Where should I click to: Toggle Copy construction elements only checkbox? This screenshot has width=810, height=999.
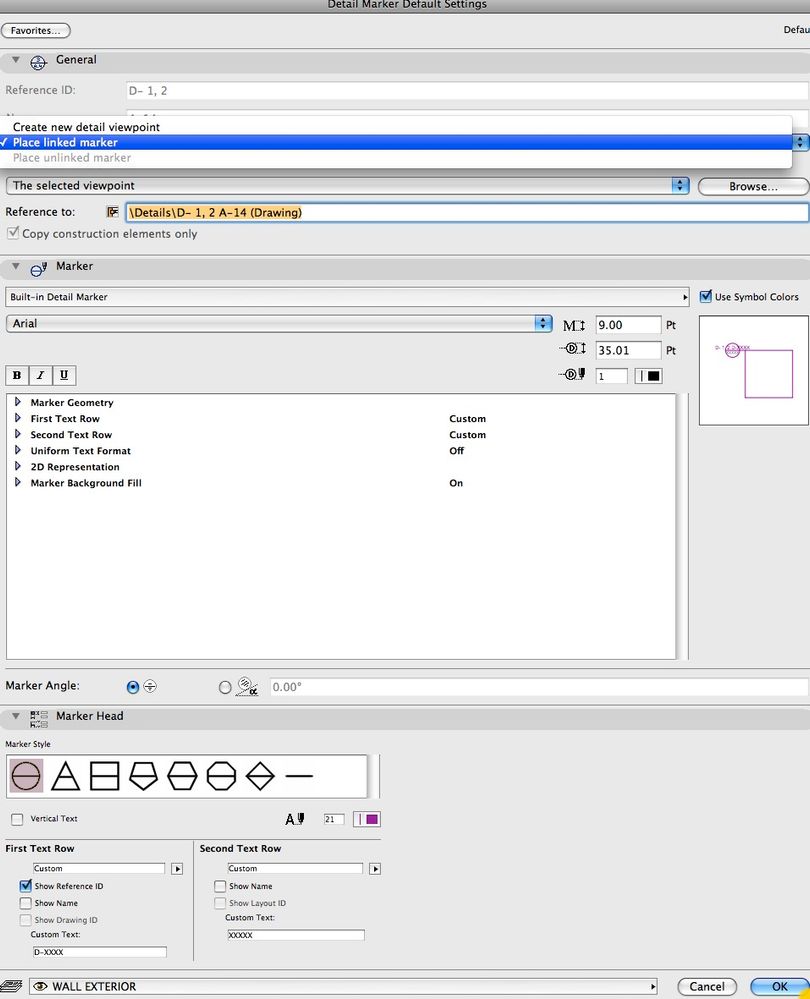point(13,233)
